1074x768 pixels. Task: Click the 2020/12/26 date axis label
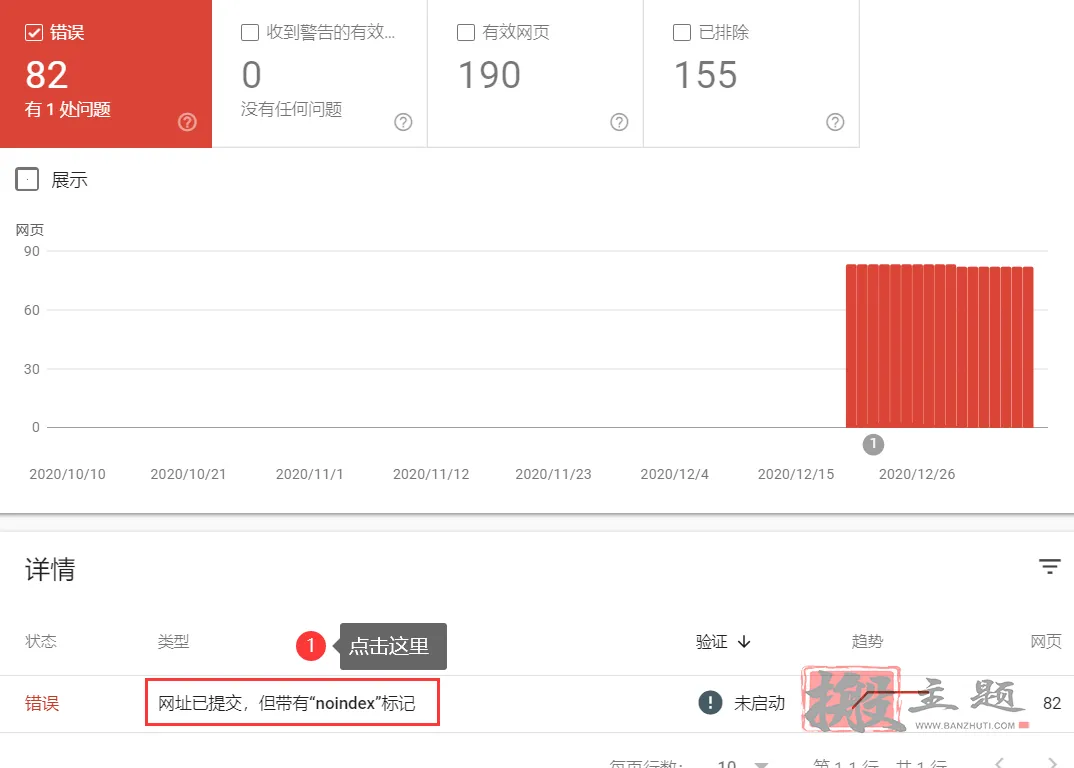[916, 474]
